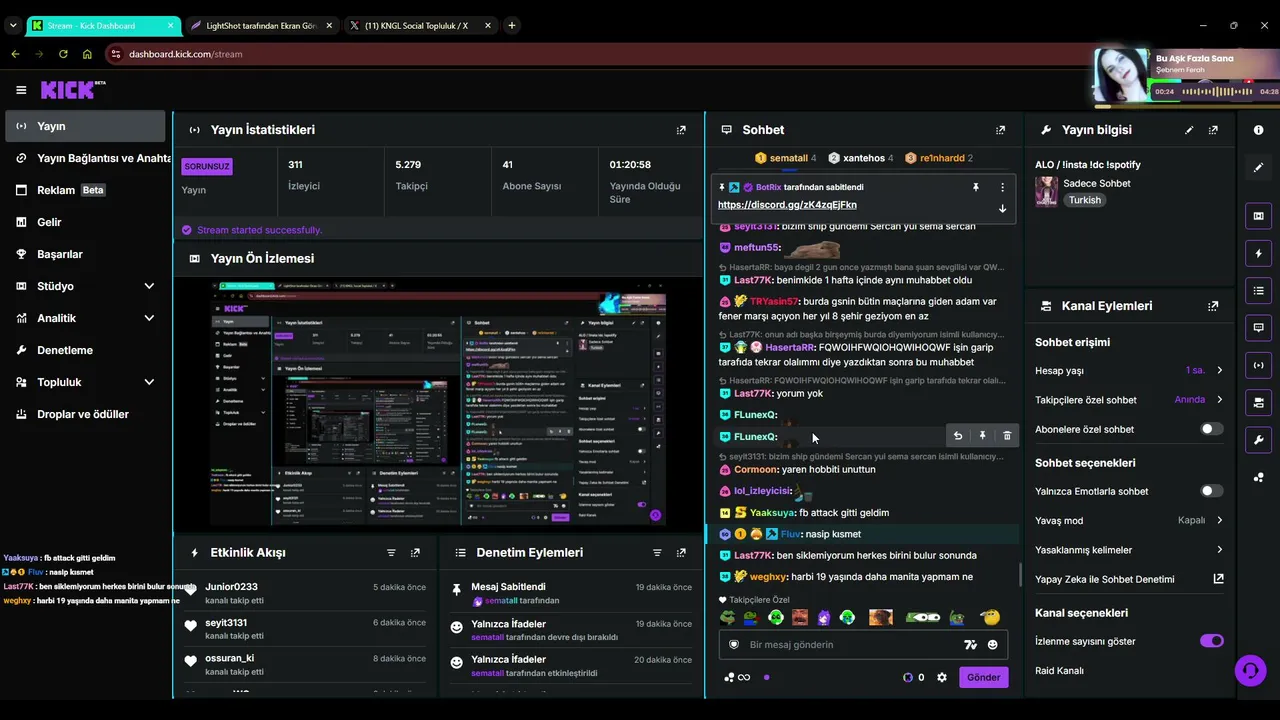Open Droplar ve ödüller page
The image size is (1280, 720).
pos(85,414)
